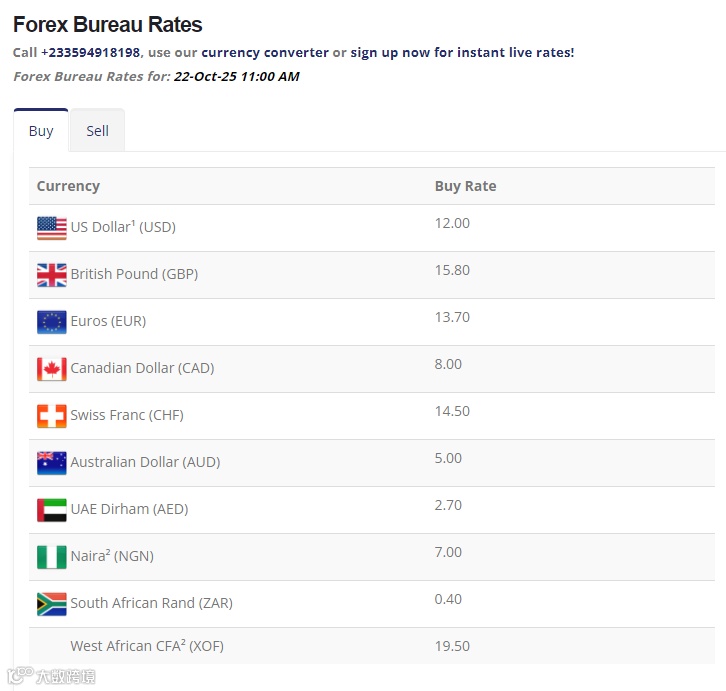Click the UAE flag icon
Screen dimensions: 726x691
(x=52, y=510)
